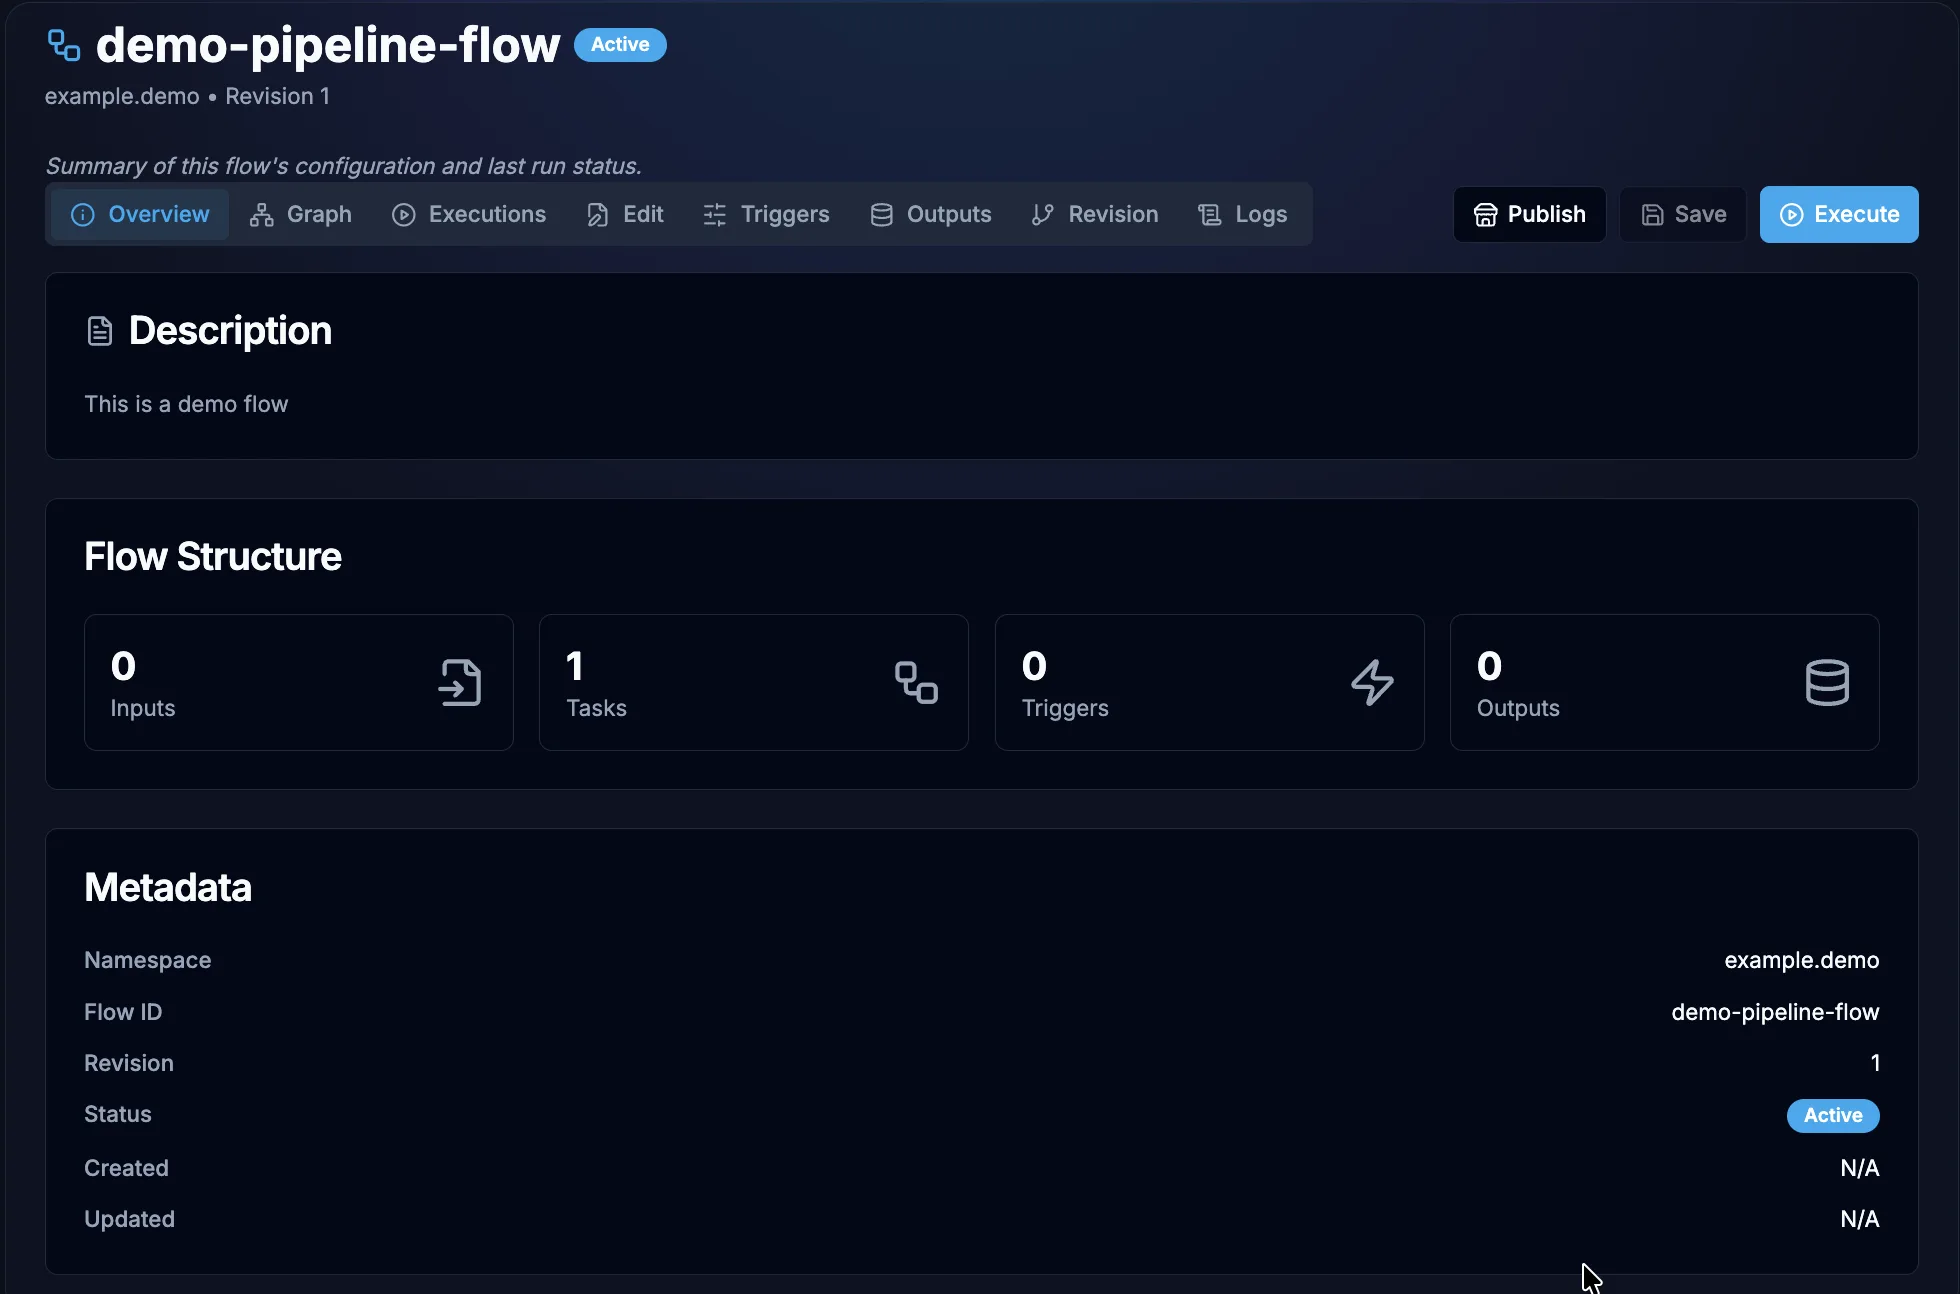
Task: Click the Revision value 1 in Metadata
Action: pos(1875,1064)
